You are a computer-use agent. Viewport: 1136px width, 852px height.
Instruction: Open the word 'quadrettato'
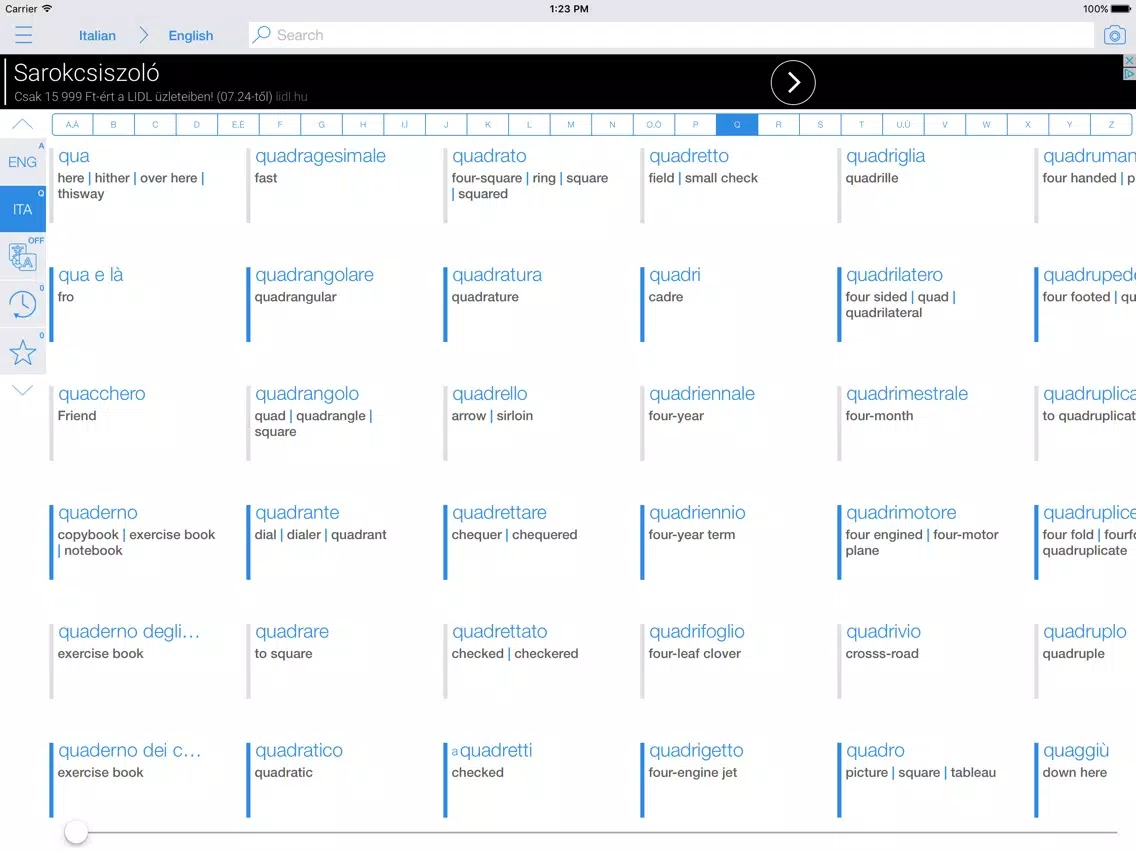[499, 631]
